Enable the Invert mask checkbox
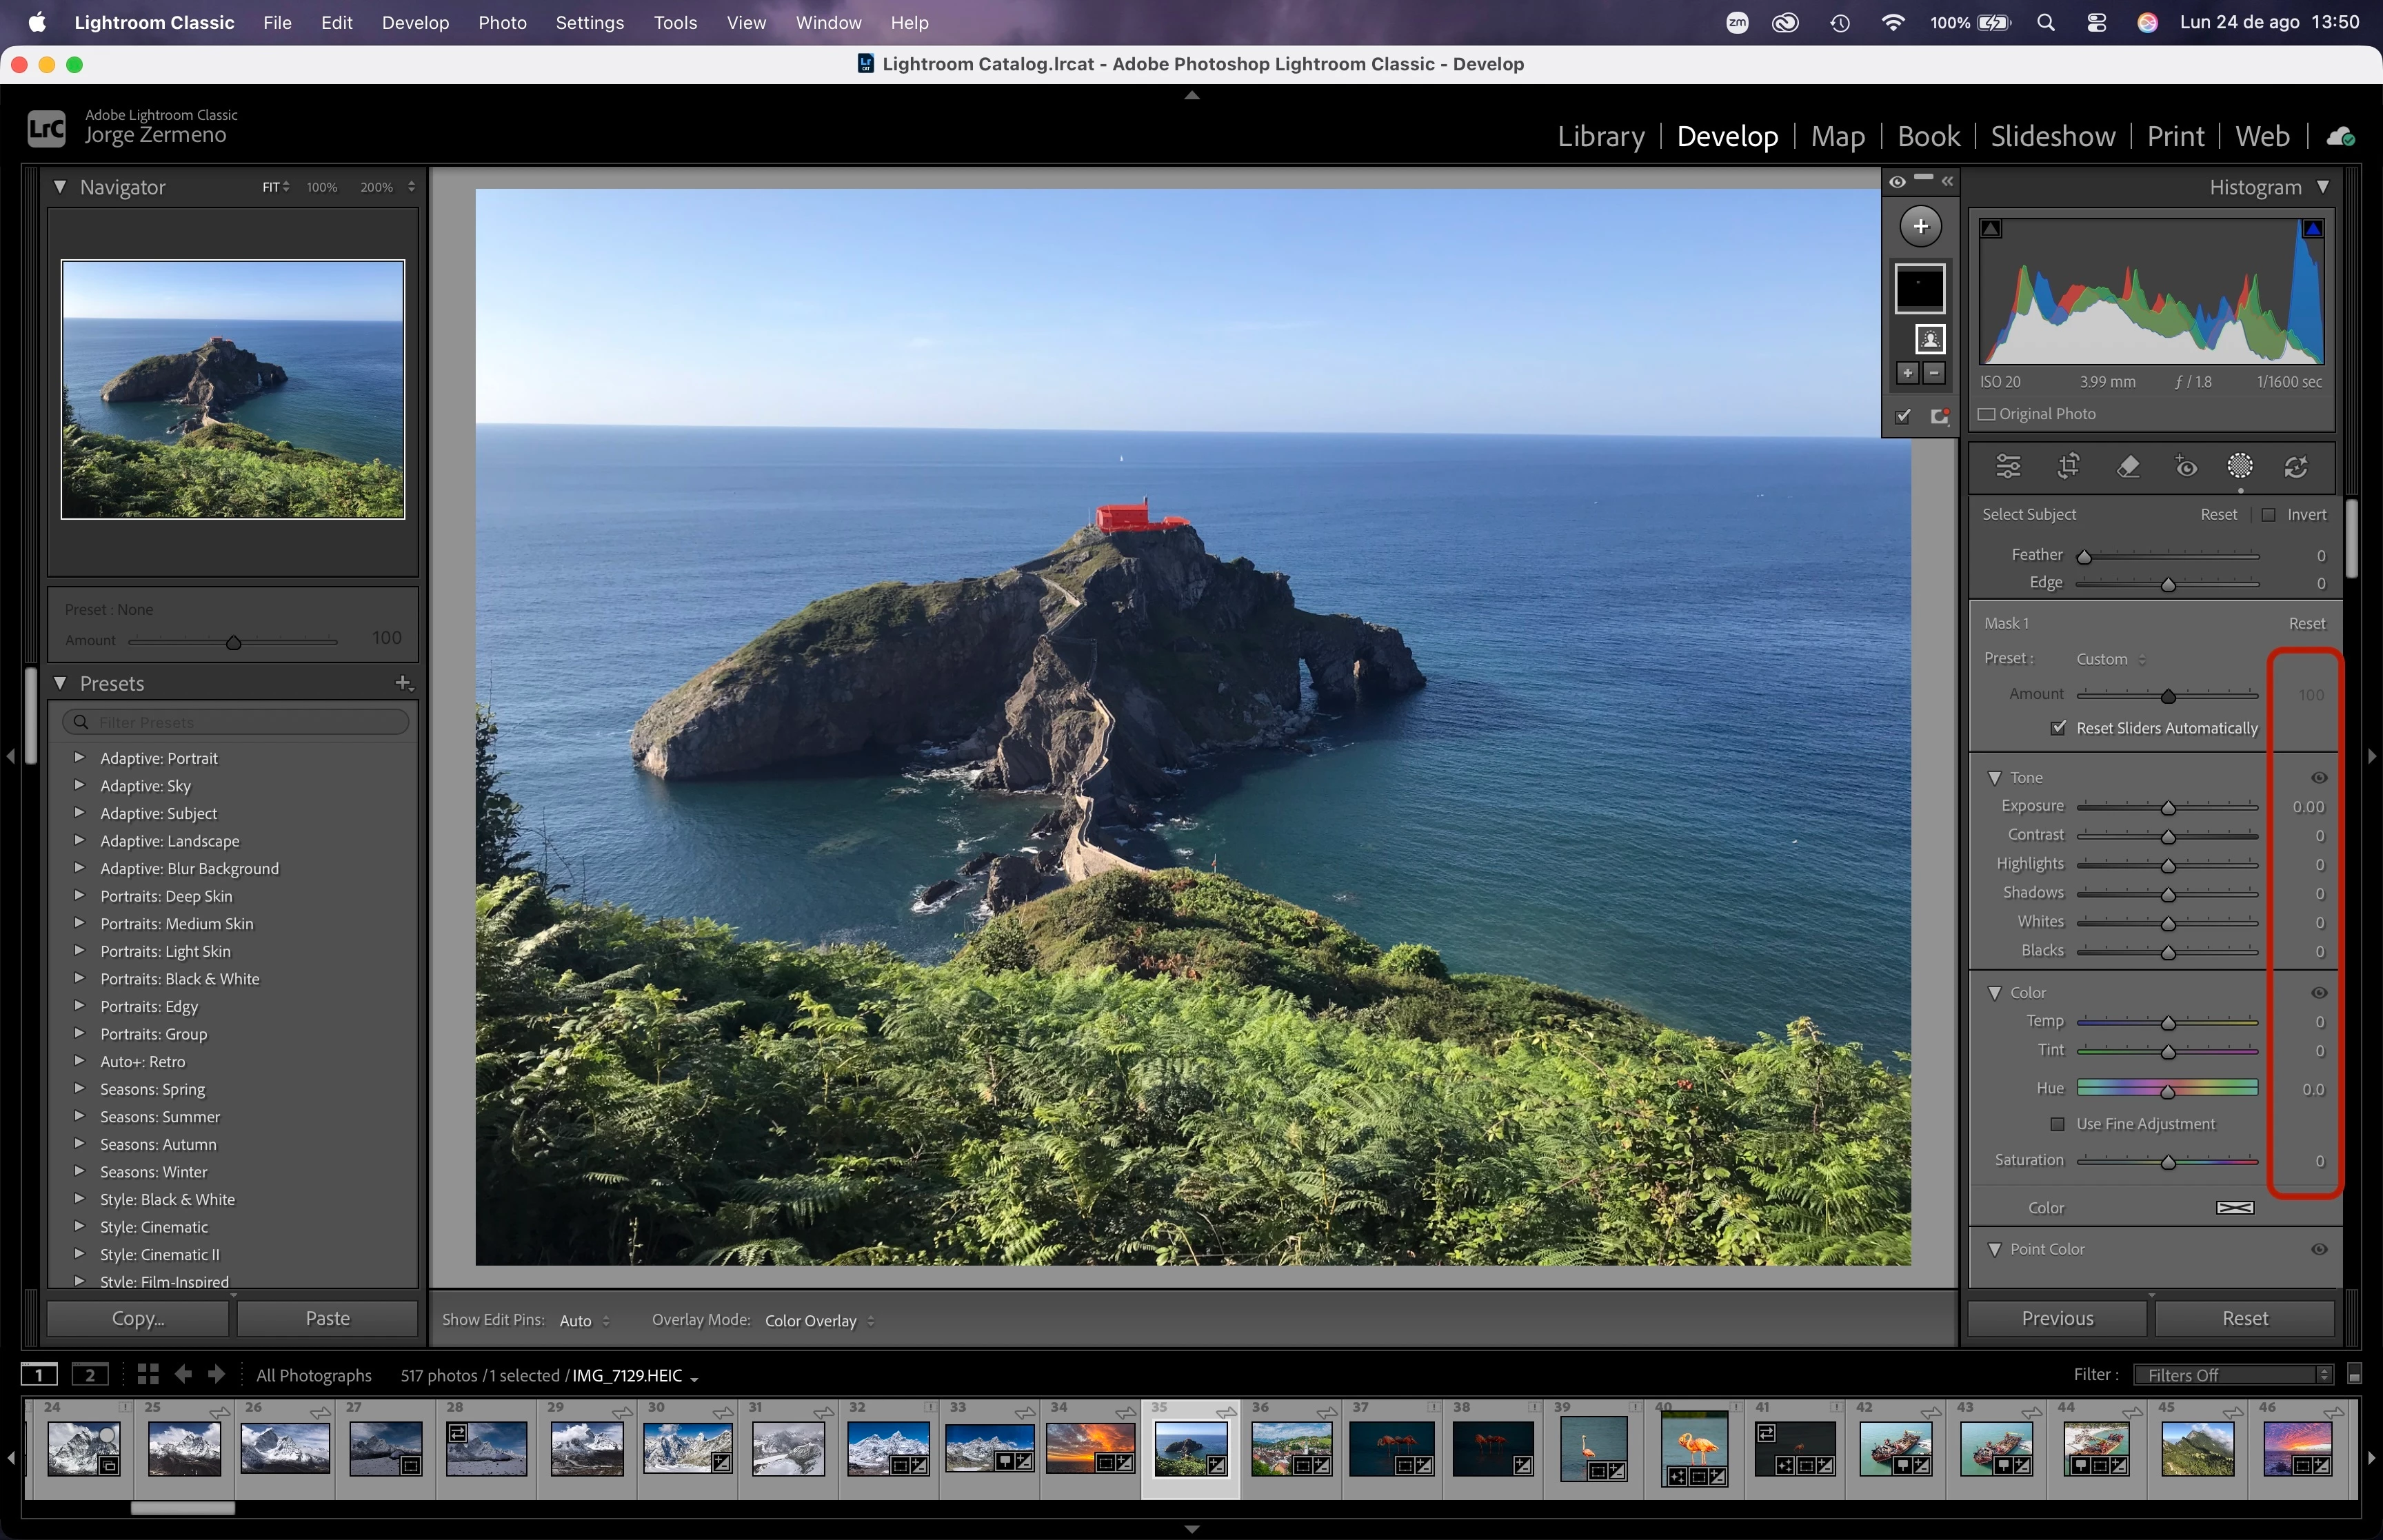 tap(2268, 514)
